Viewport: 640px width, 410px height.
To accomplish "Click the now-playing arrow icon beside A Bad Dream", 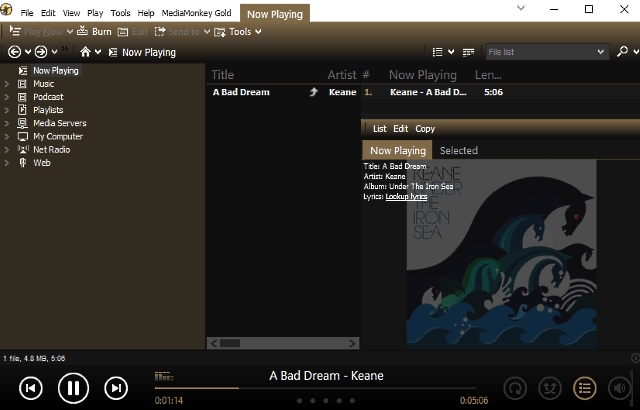I will click(313, 92).
